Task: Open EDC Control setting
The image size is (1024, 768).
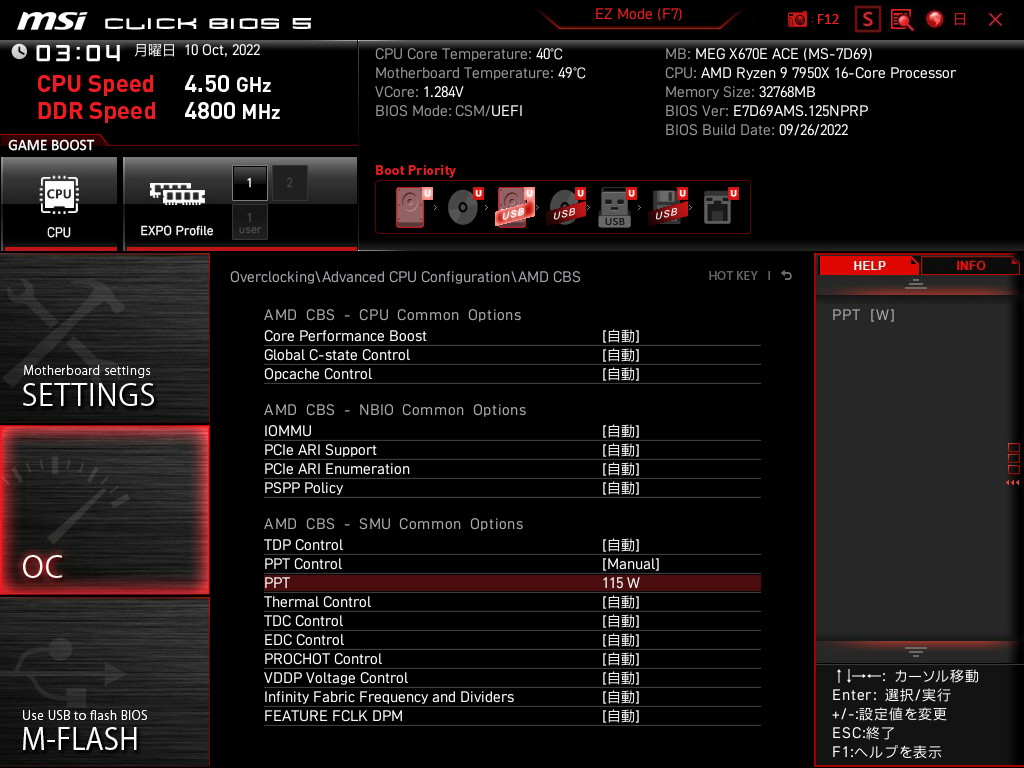Action: tap(512, 639)
